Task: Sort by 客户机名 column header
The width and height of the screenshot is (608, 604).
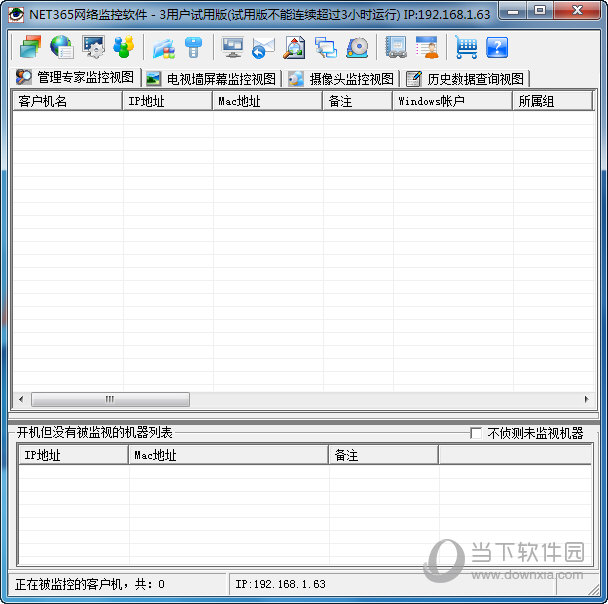Action: [x=67, y=101]
